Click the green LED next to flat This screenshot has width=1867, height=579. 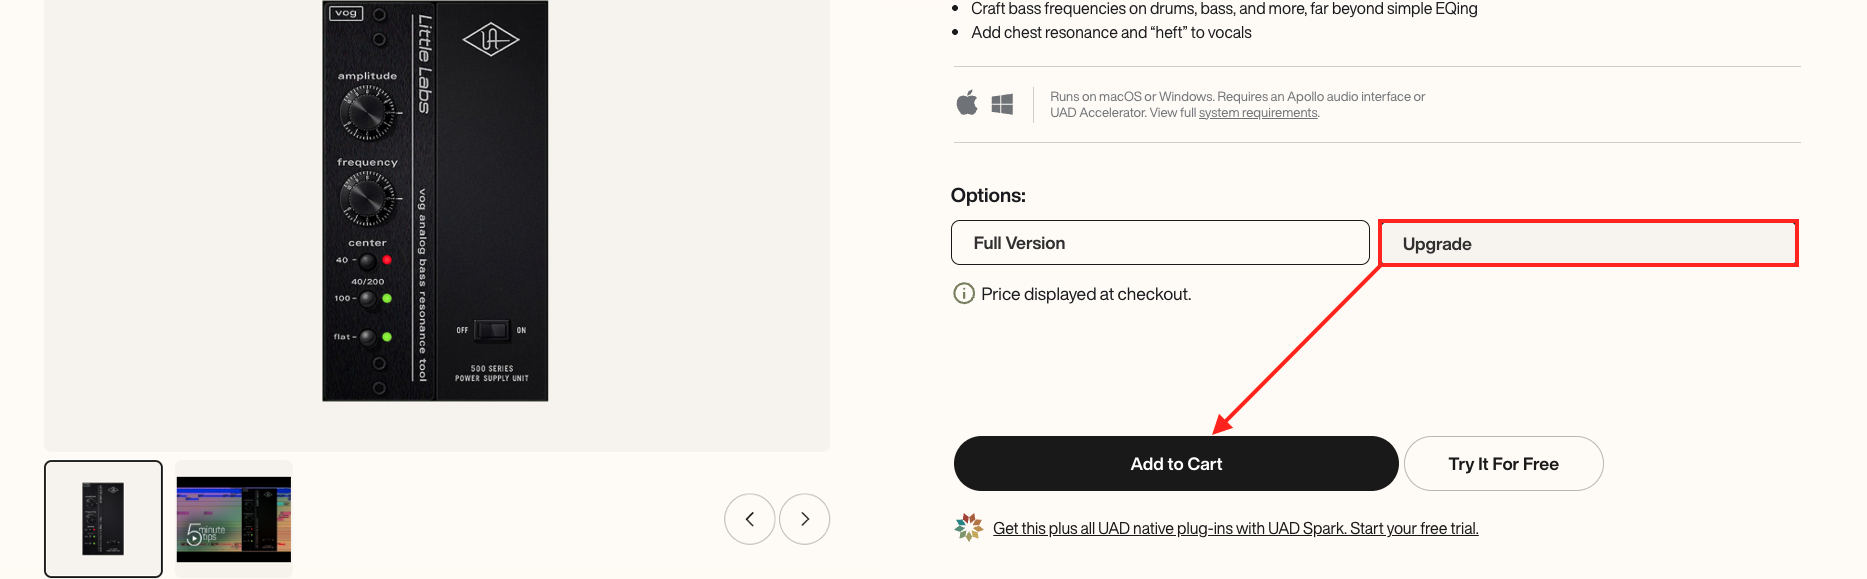(387, 337)
